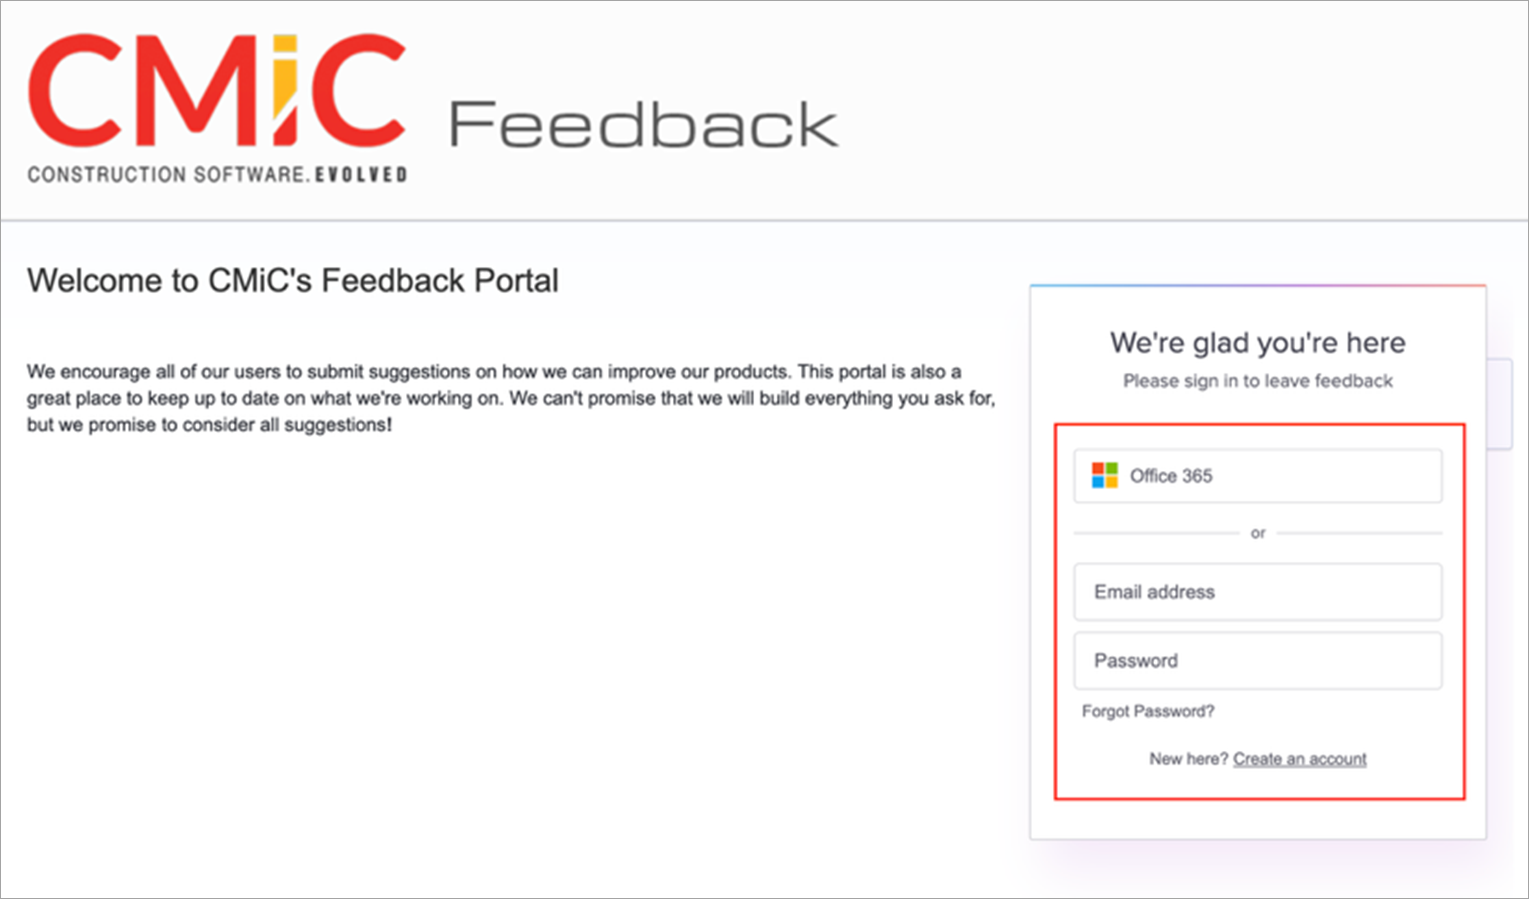The height and width of the screenshot is (899, 1529).
Task: Focus the Password input field
Action: tap(1257, 661)
